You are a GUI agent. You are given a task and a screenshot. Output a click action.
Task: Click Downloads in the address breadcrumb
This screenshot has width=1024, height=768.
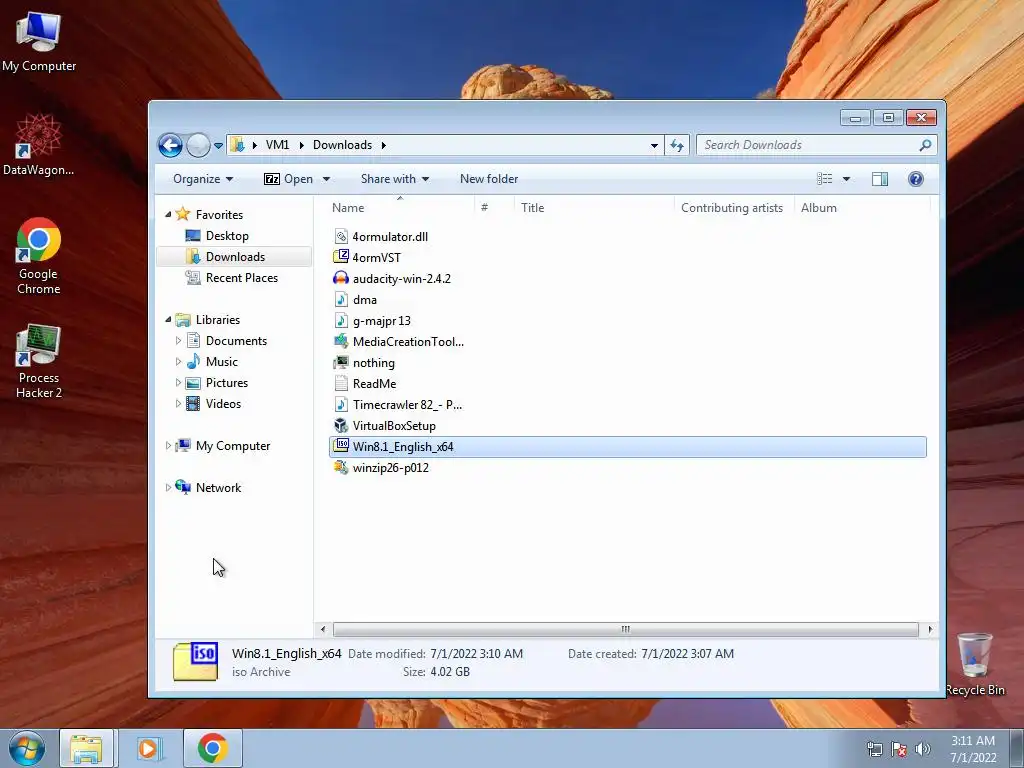(x=342, y=145)
